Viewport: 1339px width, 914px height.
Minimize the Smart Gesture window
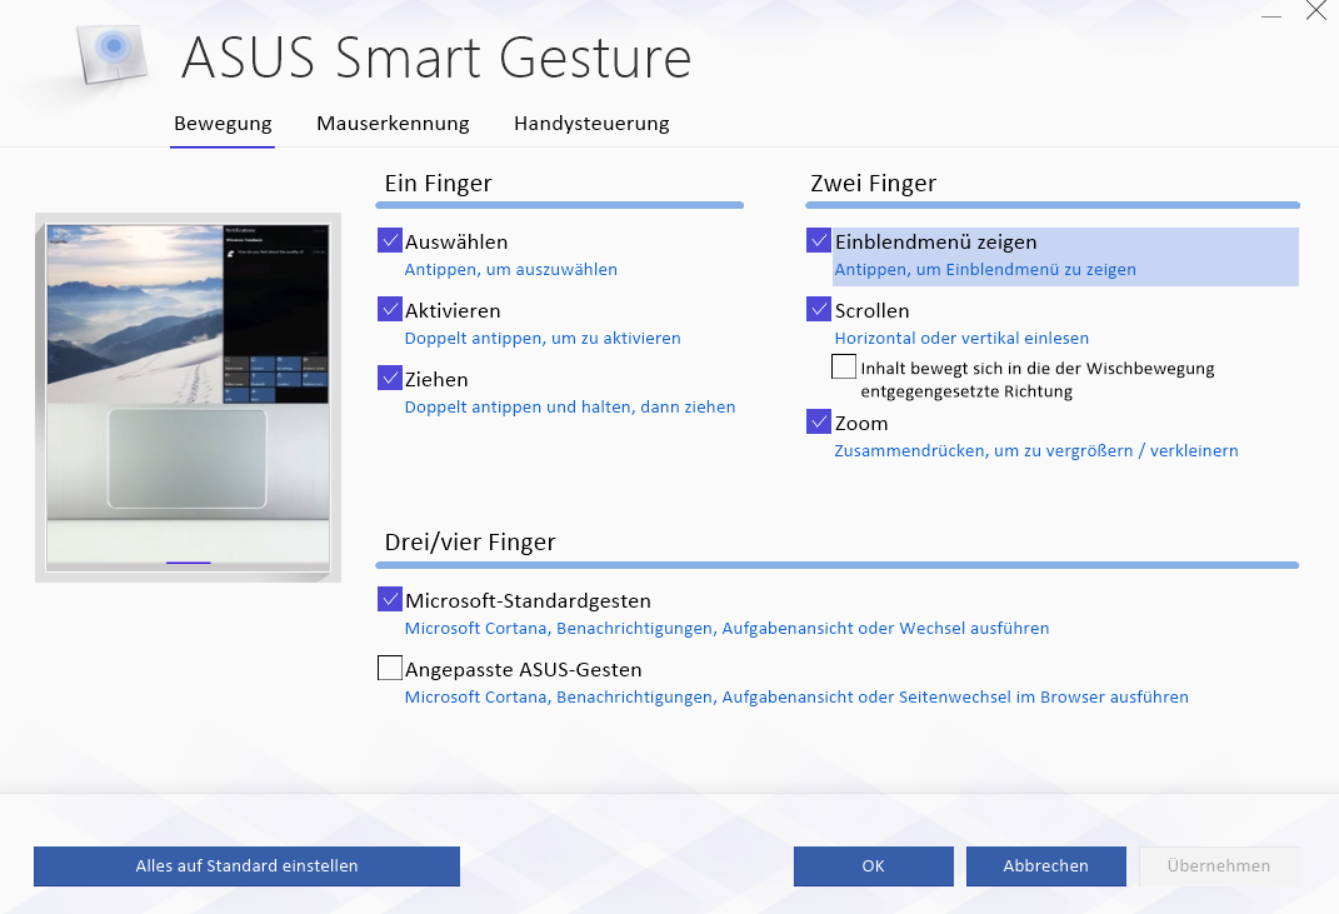point(1271,15)
